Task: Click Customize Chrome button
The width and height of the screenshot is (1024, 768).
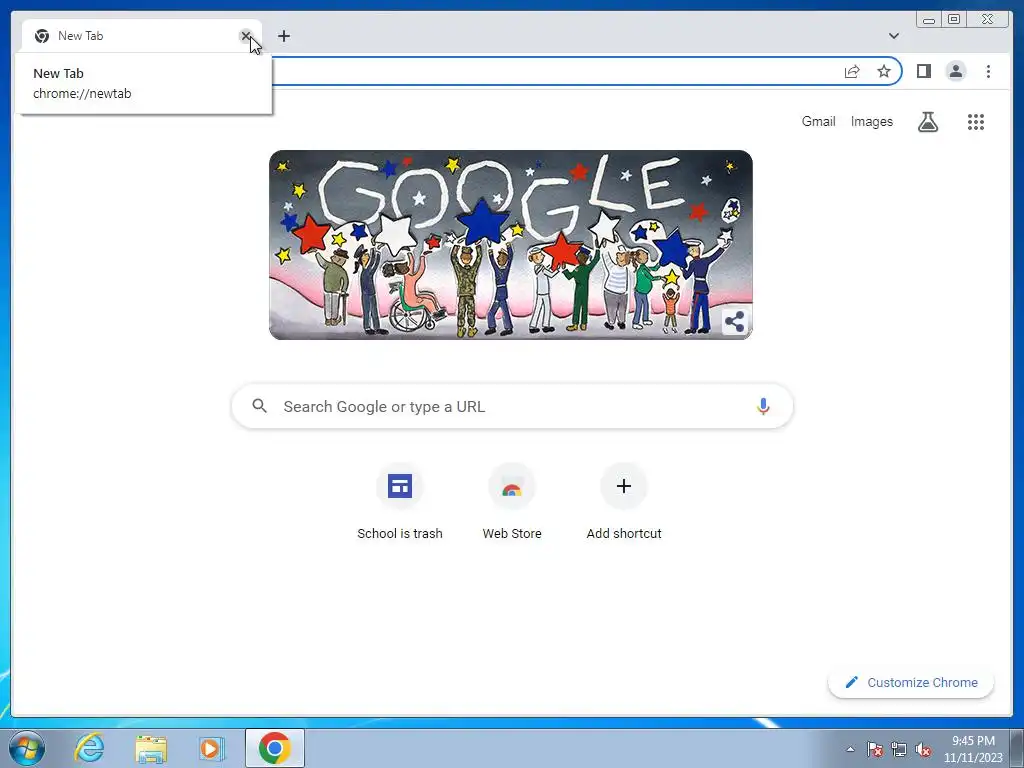Action: point(911,682)
